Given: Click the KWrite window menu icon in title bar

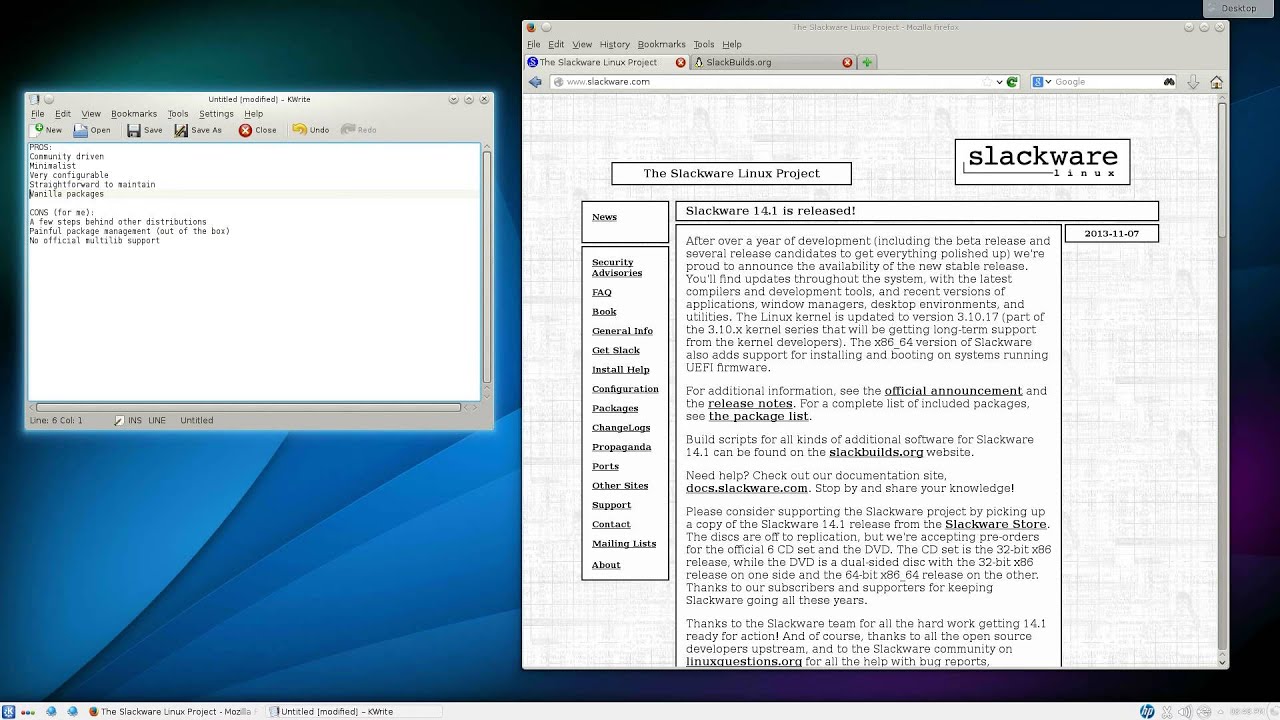Looking at the screenshot, I should click(x=34, y=99).
